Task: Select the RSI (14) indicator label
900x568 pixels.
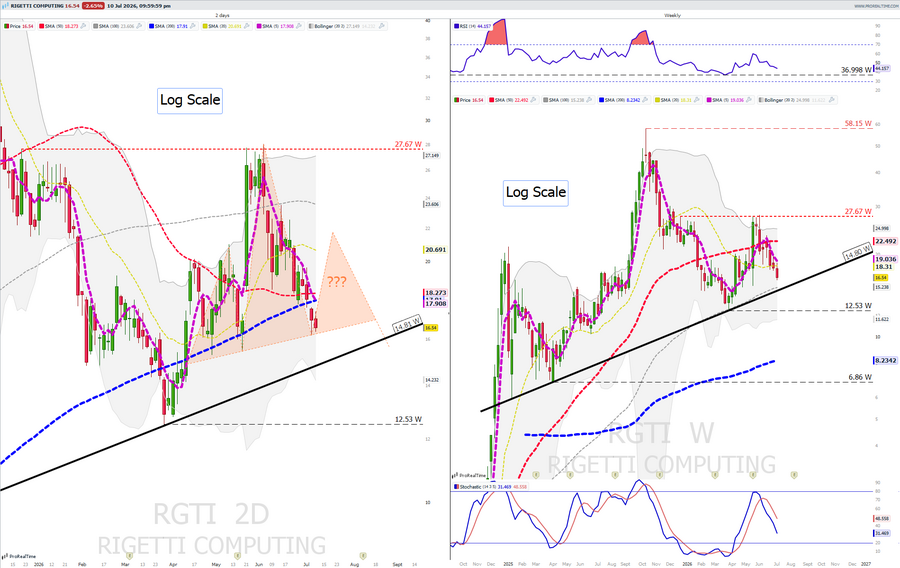Action: click(467, 26)
